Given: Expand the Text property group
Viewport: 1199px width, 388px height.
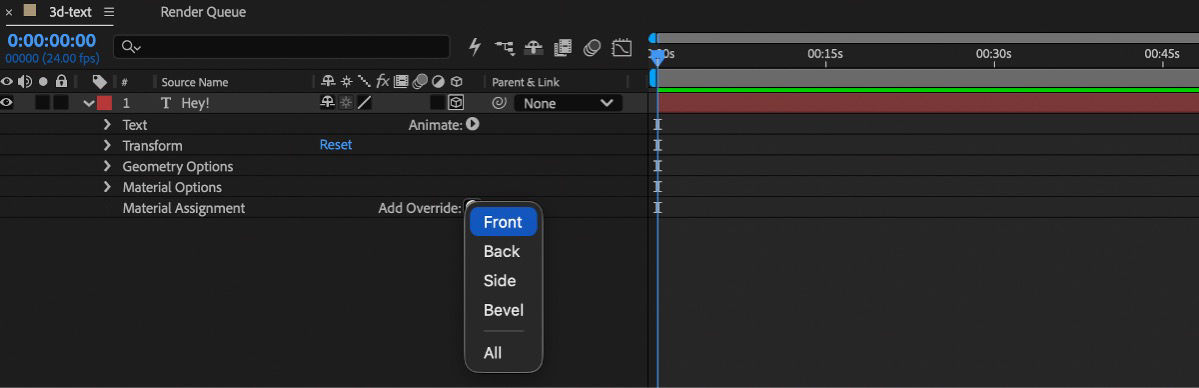Looking at the screenshot, I should (x=107, y=124).
